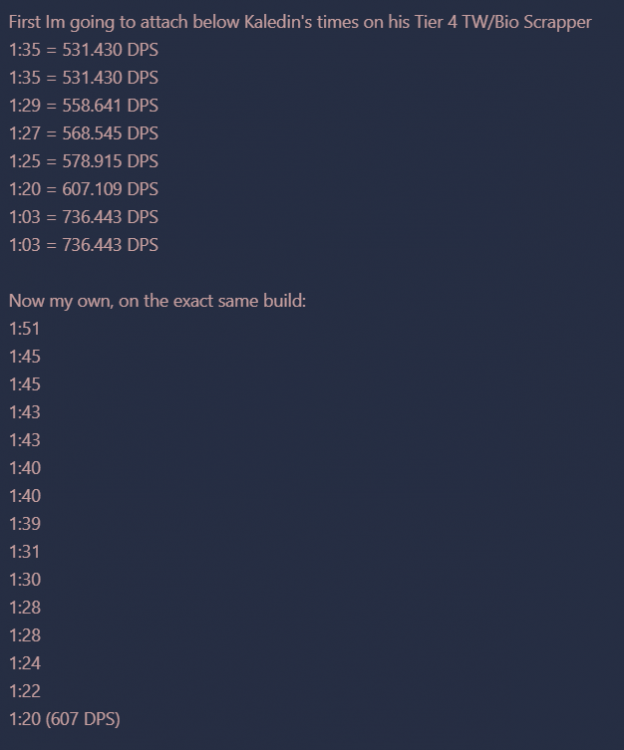Click the second "1:35 = 531.430 DPS" line
Image resolution: width=624 pixels, height=750 pixels.
pyautogui.click(x=83, y=77)
